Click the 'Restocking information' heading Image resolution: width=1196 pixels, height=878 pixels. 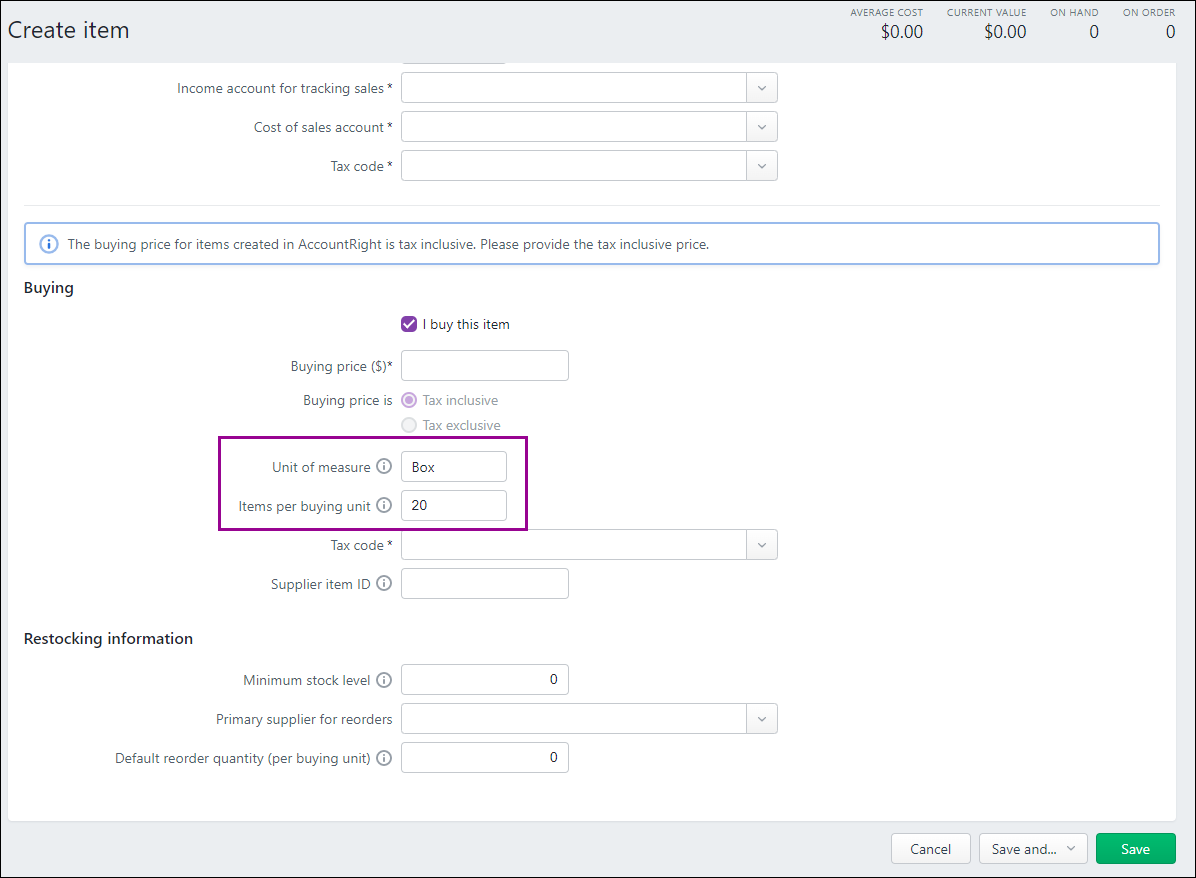108,638
